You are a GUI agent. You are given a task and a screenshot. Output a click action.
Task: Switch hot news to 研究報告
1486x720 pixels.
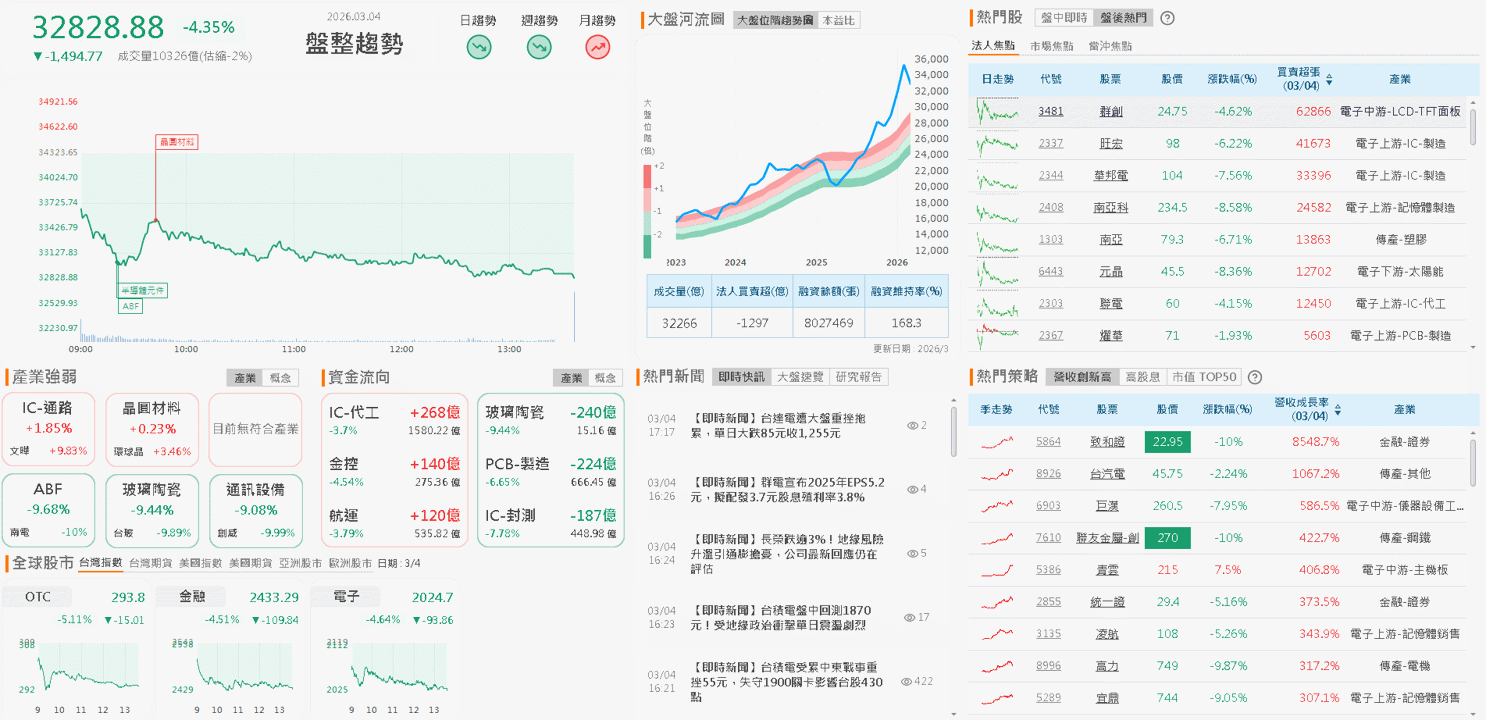pyautogui.click(x=859, y=377)
